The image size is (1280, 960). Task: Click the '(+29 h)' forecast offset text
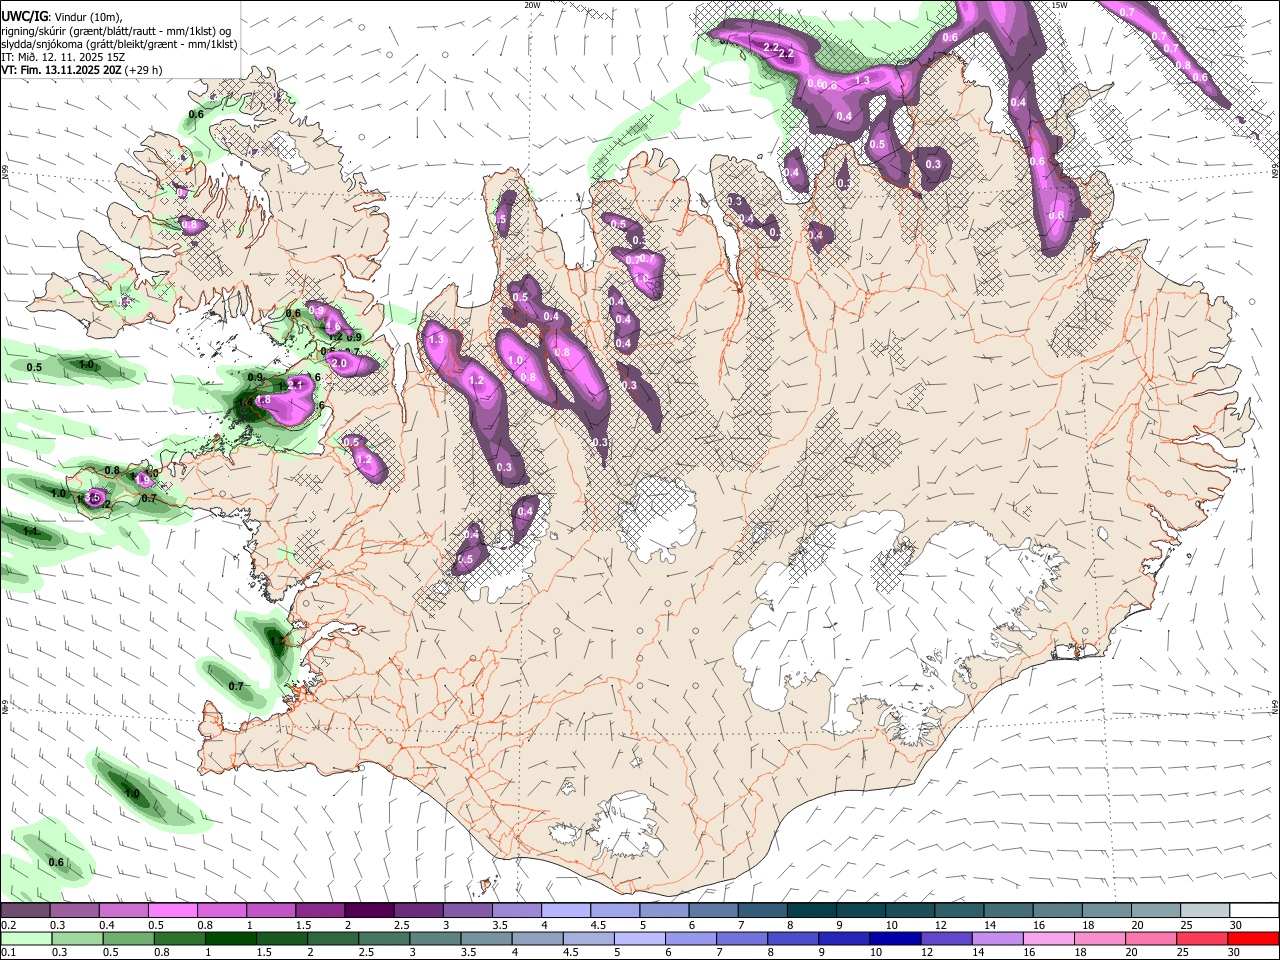coord(144,70)
